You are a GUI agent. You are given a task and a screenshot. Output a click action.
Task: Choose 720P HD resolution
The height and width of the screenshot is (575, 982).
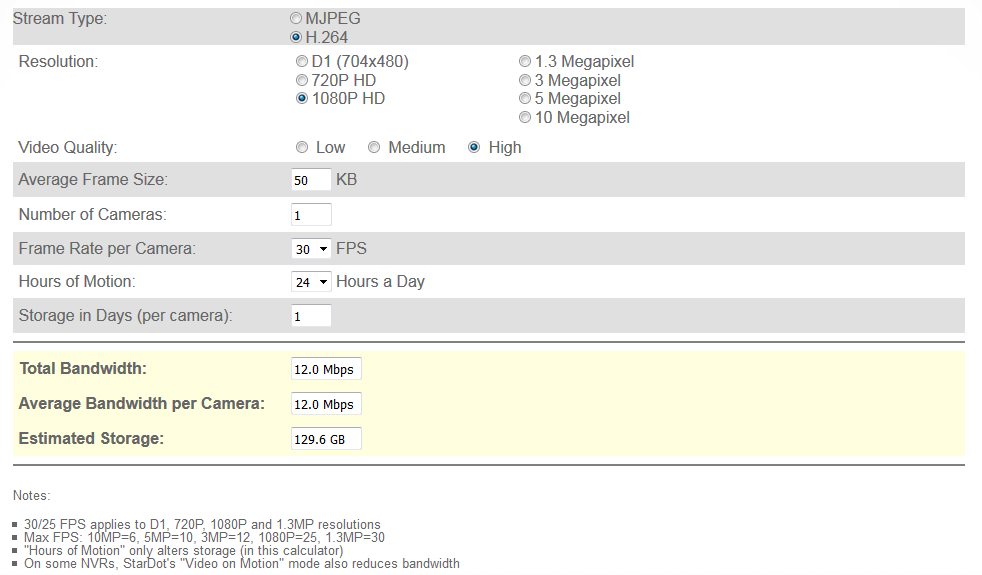coord(302,80)
